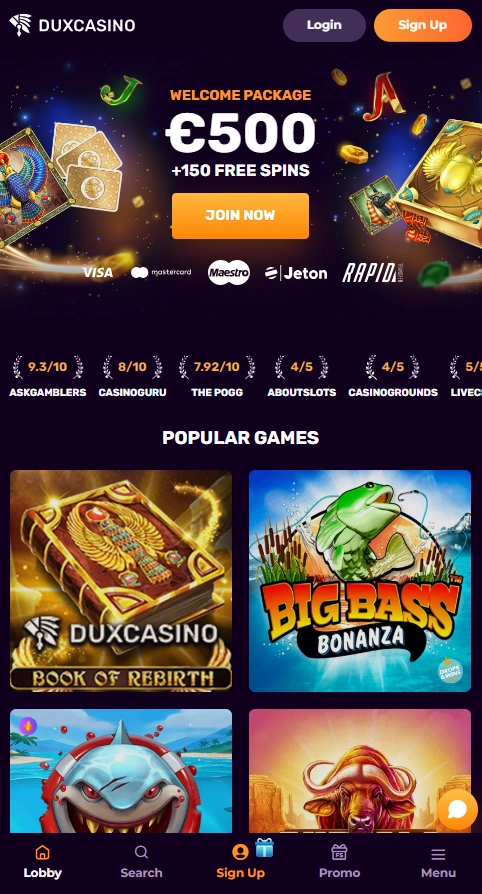Tap the Sign Up user icon
Viewport: 482px width, 894px height.
click(240, 852)
